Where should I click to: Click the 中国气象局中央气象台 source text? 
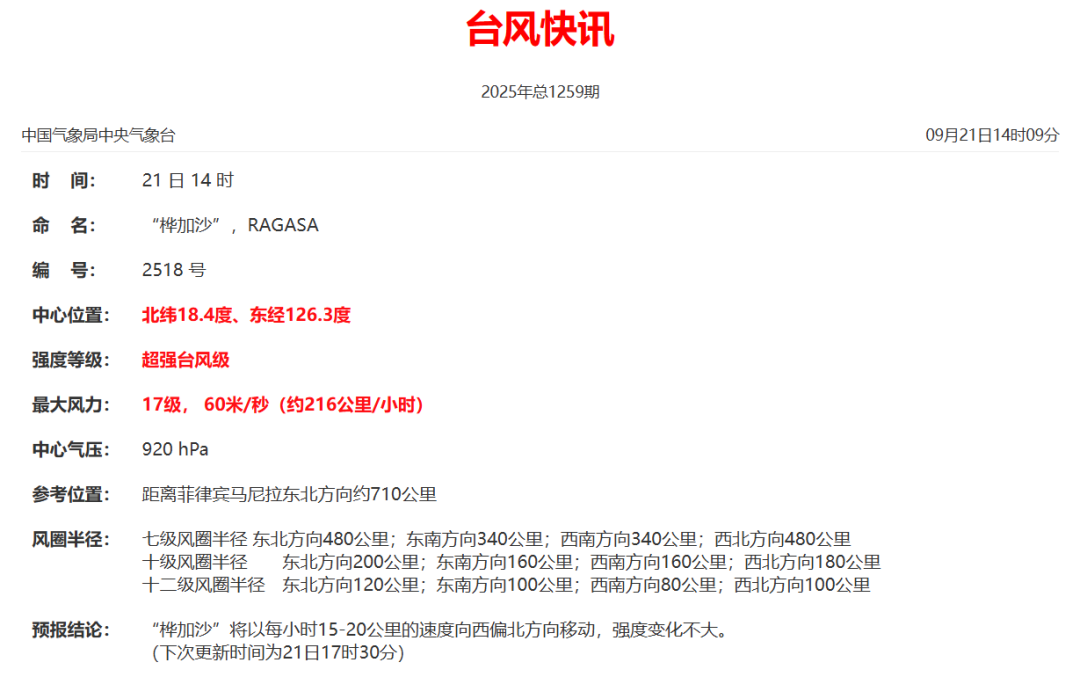(x=98, y=135)
